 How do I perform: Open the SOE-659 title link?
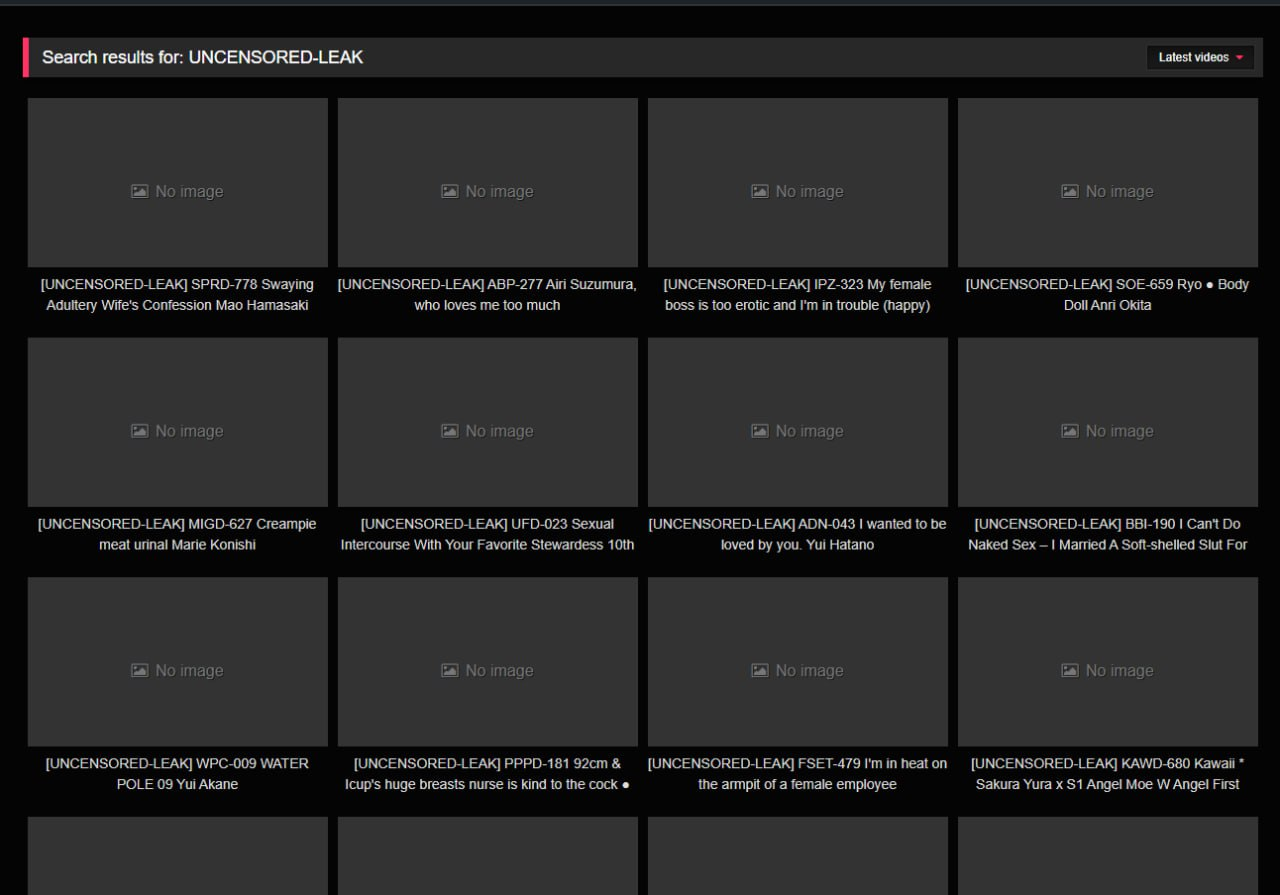point(1107,295)
